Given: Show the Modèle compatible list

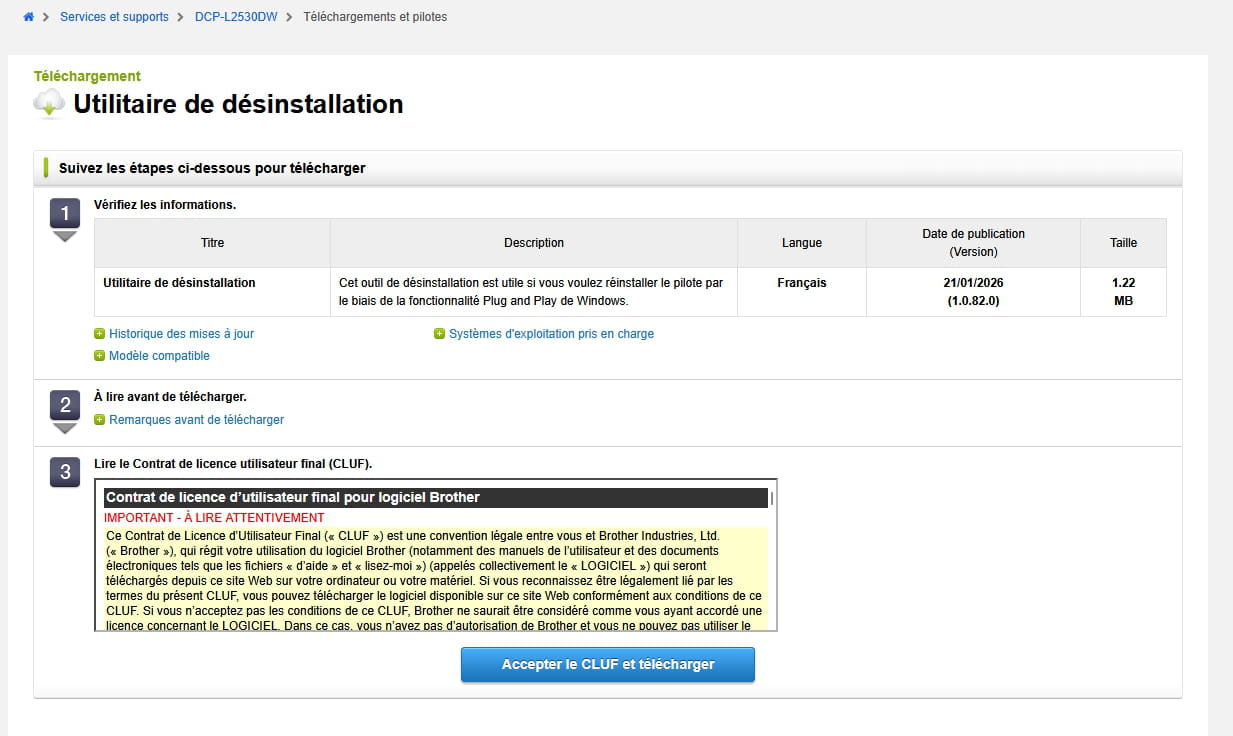Looking at the screenshot, I should pos(159,356).
